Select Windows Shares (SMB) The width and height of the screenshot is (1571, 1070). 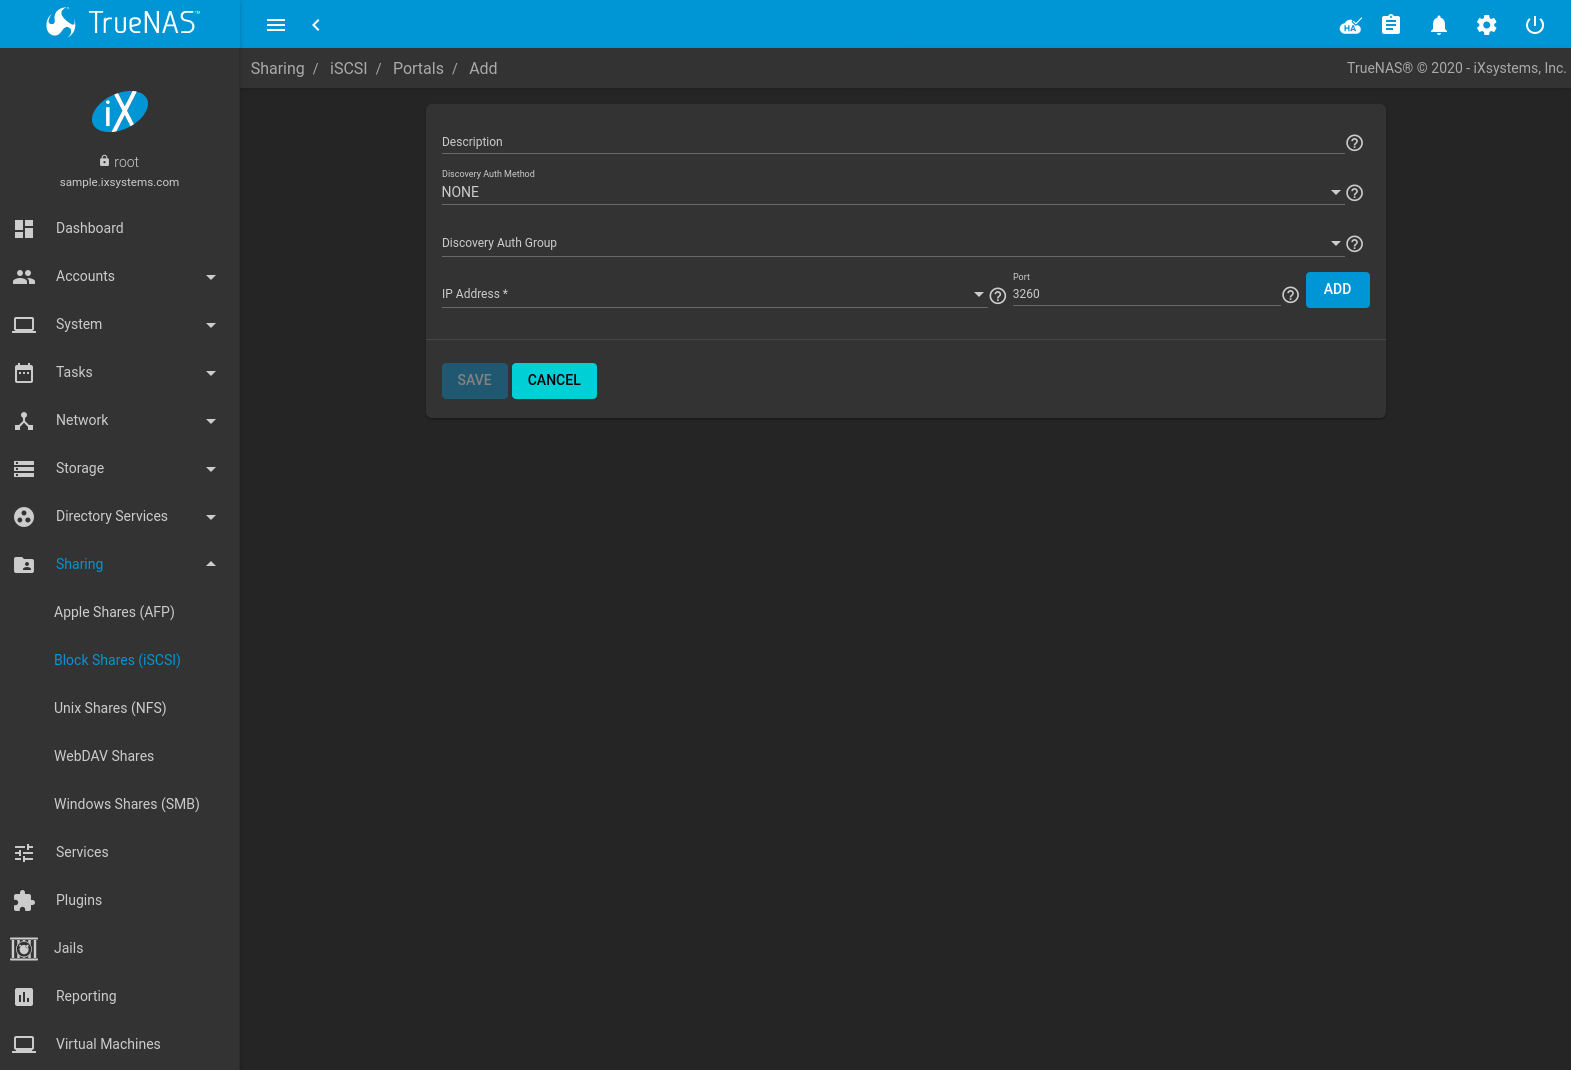(x=127, y=804)
